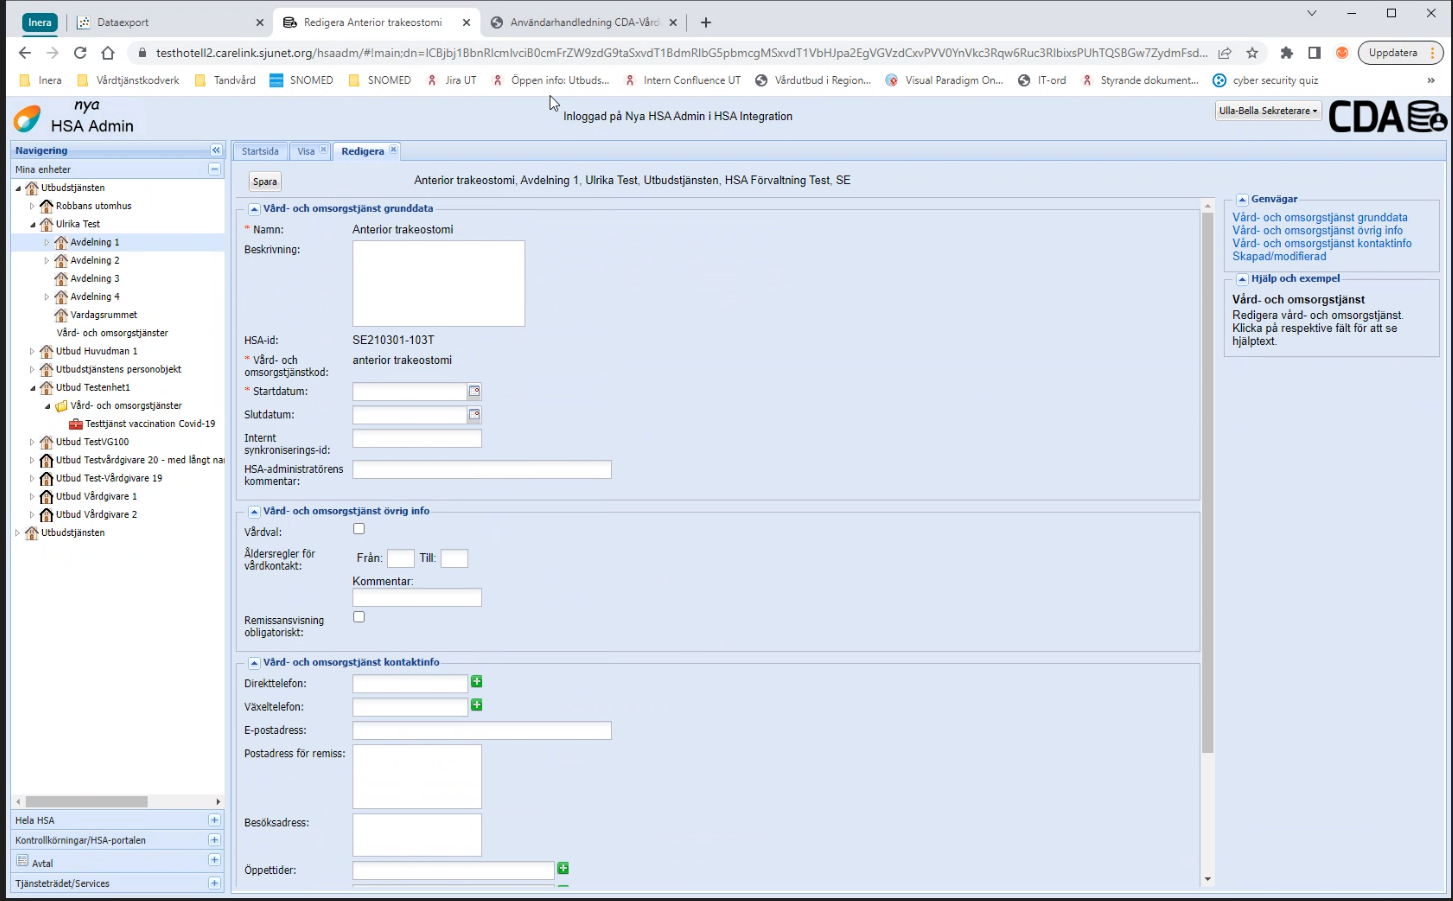Switch to the Startsida tab
The image size is (1453, 901).
coord(260,151)
